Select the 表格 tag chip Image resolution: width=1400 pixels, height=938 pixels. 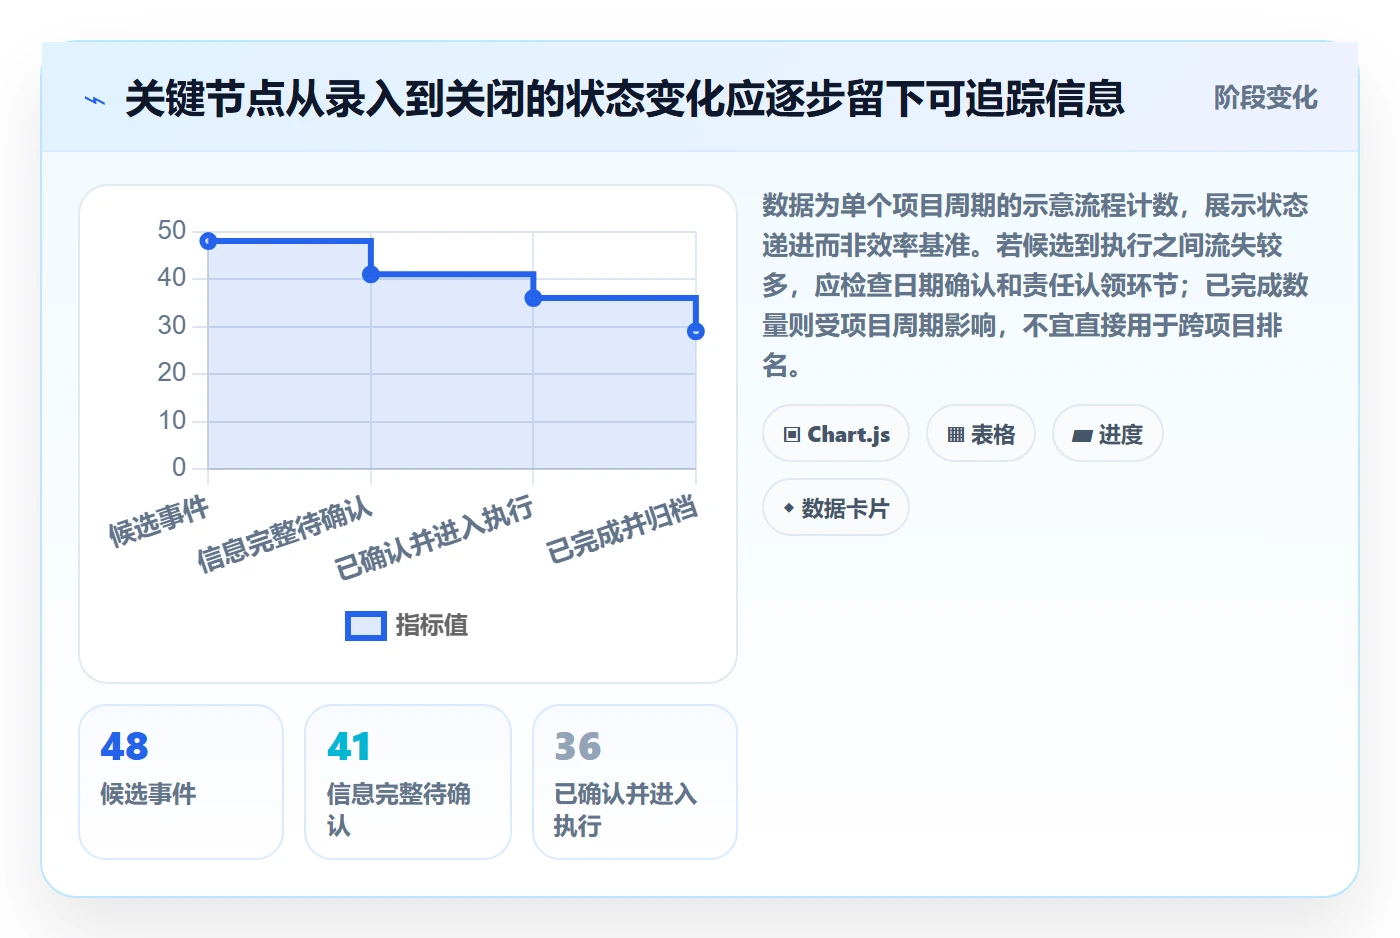coord(981,434)
